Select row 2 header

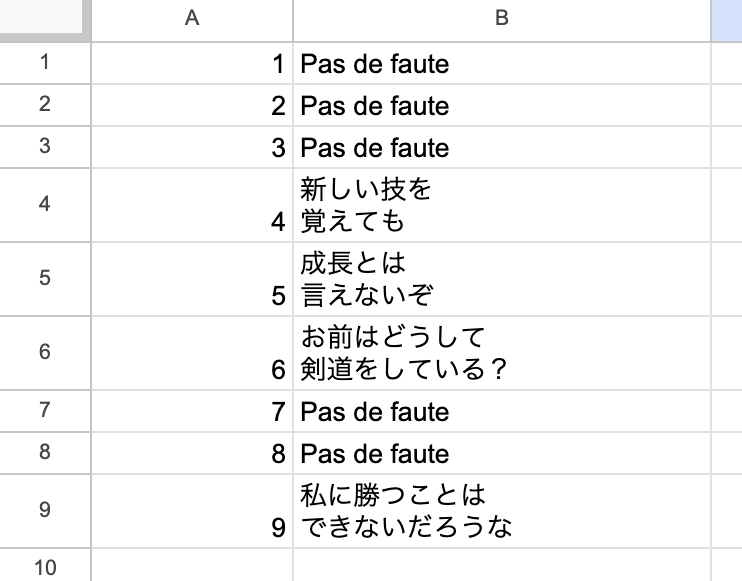(45, 105)
